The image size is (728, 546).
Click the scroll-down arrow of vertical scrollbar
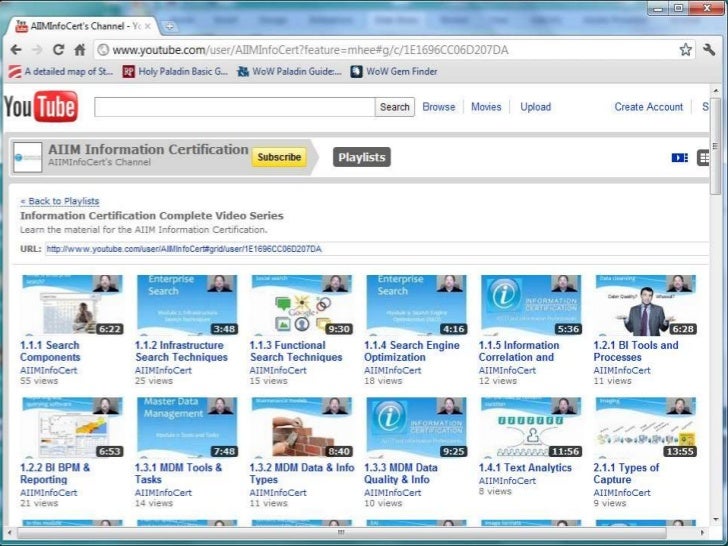pos(715,520)
